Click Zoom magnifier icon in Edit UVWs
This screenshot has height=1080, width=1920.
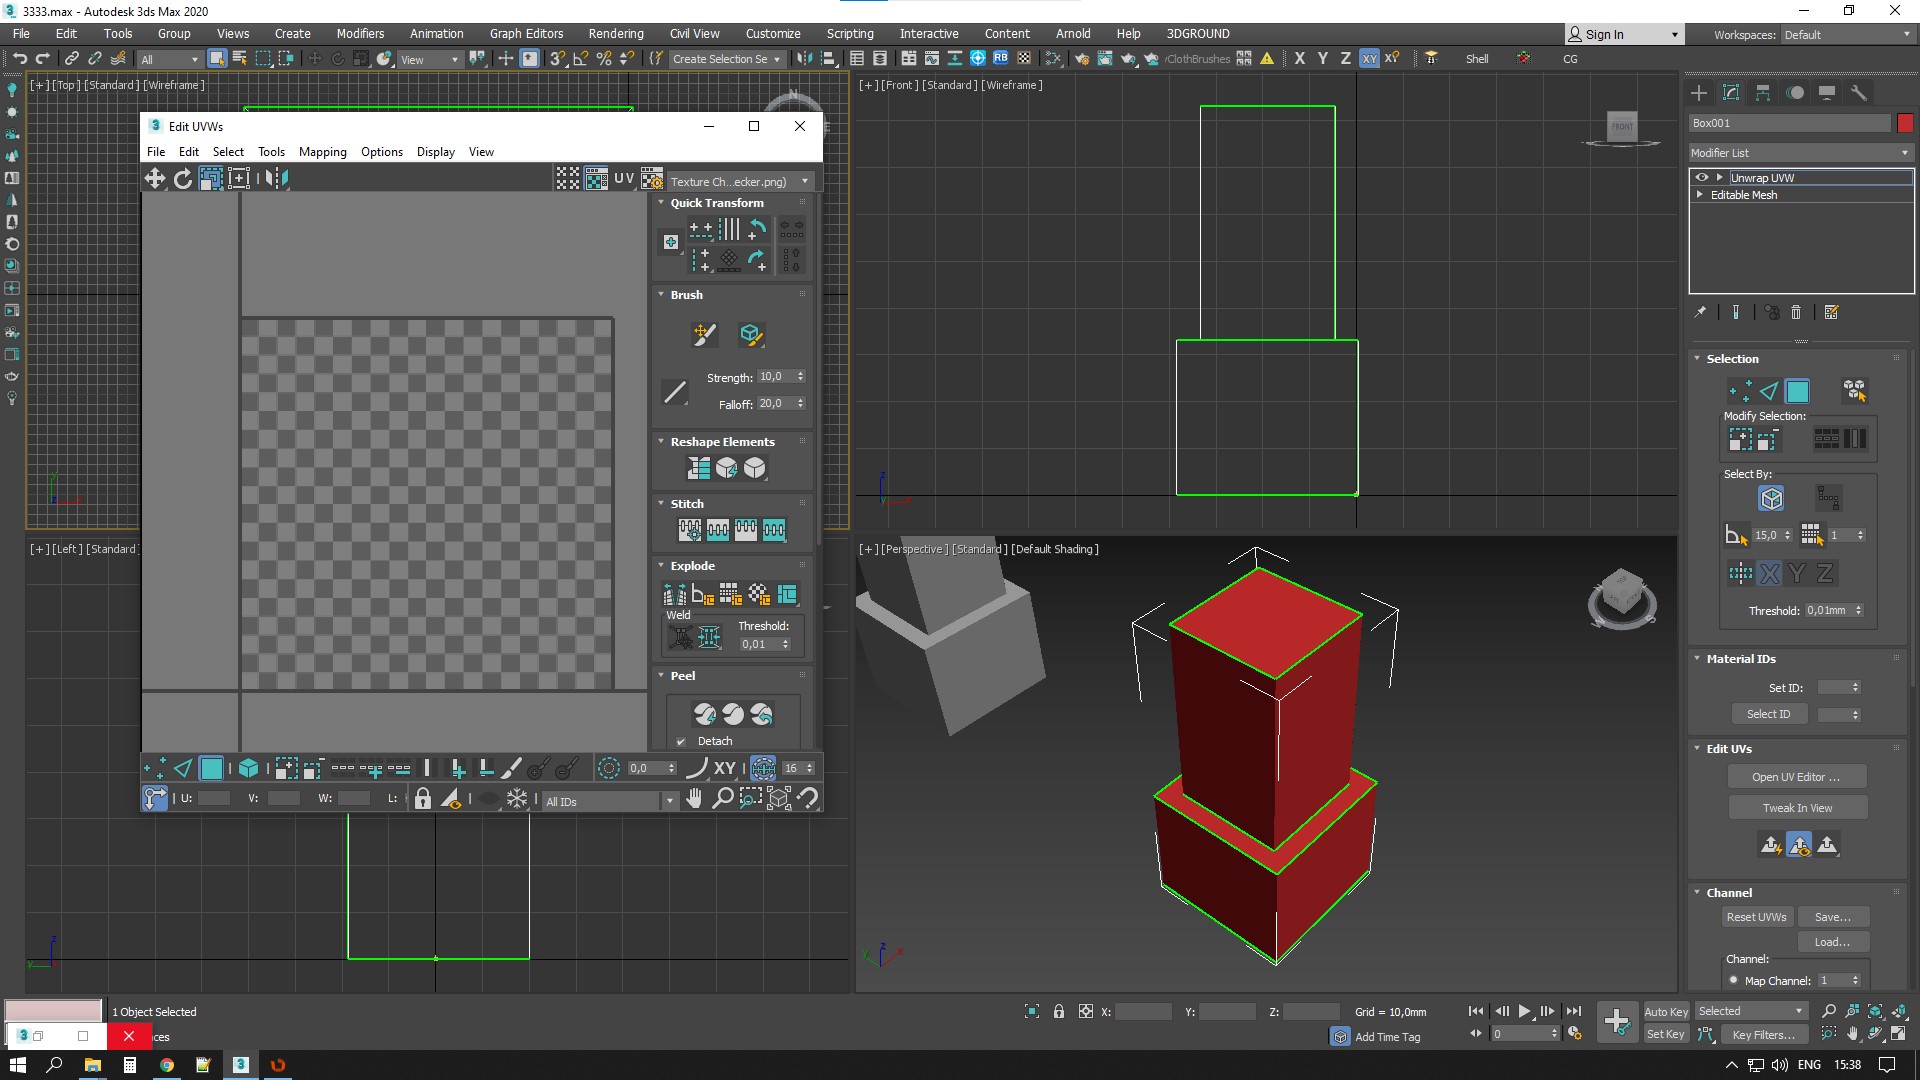coord(722,798)
